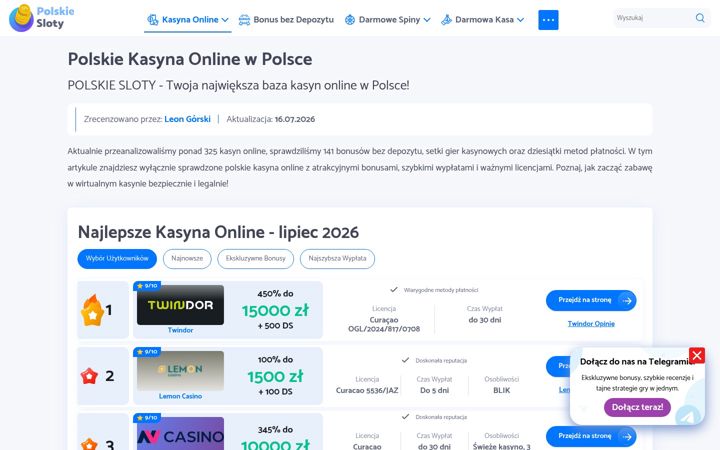This screenshot has height=450, width=720.
Task: Click the Do 5 dni payout time text
Action: pos(434,391)
